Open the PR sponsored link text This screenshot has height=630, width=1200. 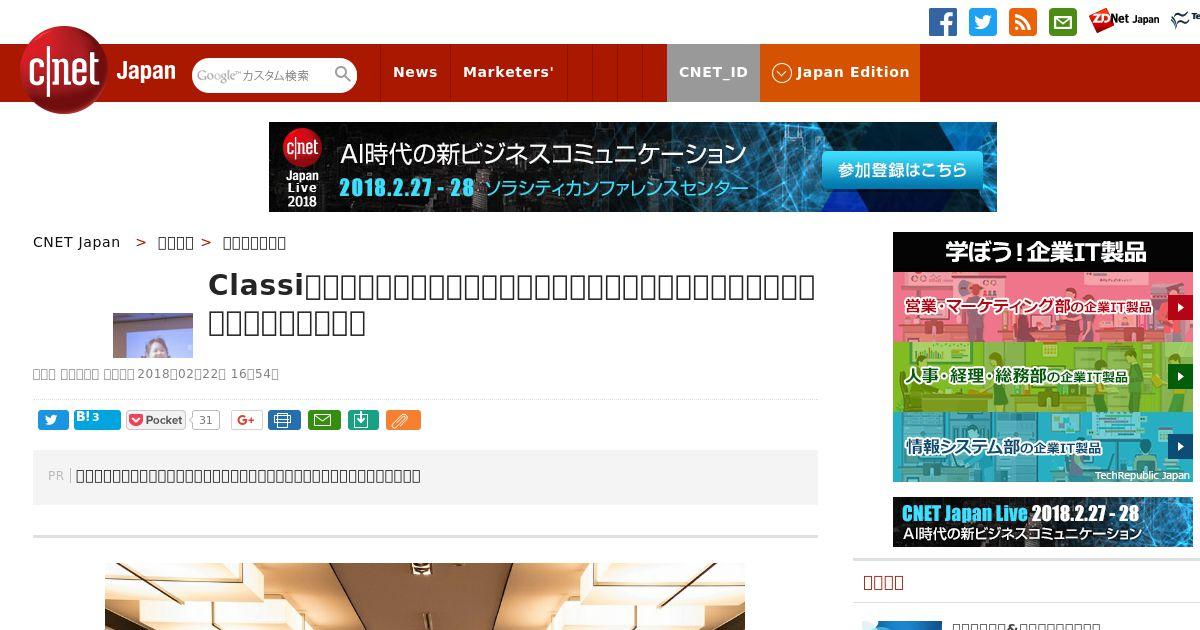(248, 476)
